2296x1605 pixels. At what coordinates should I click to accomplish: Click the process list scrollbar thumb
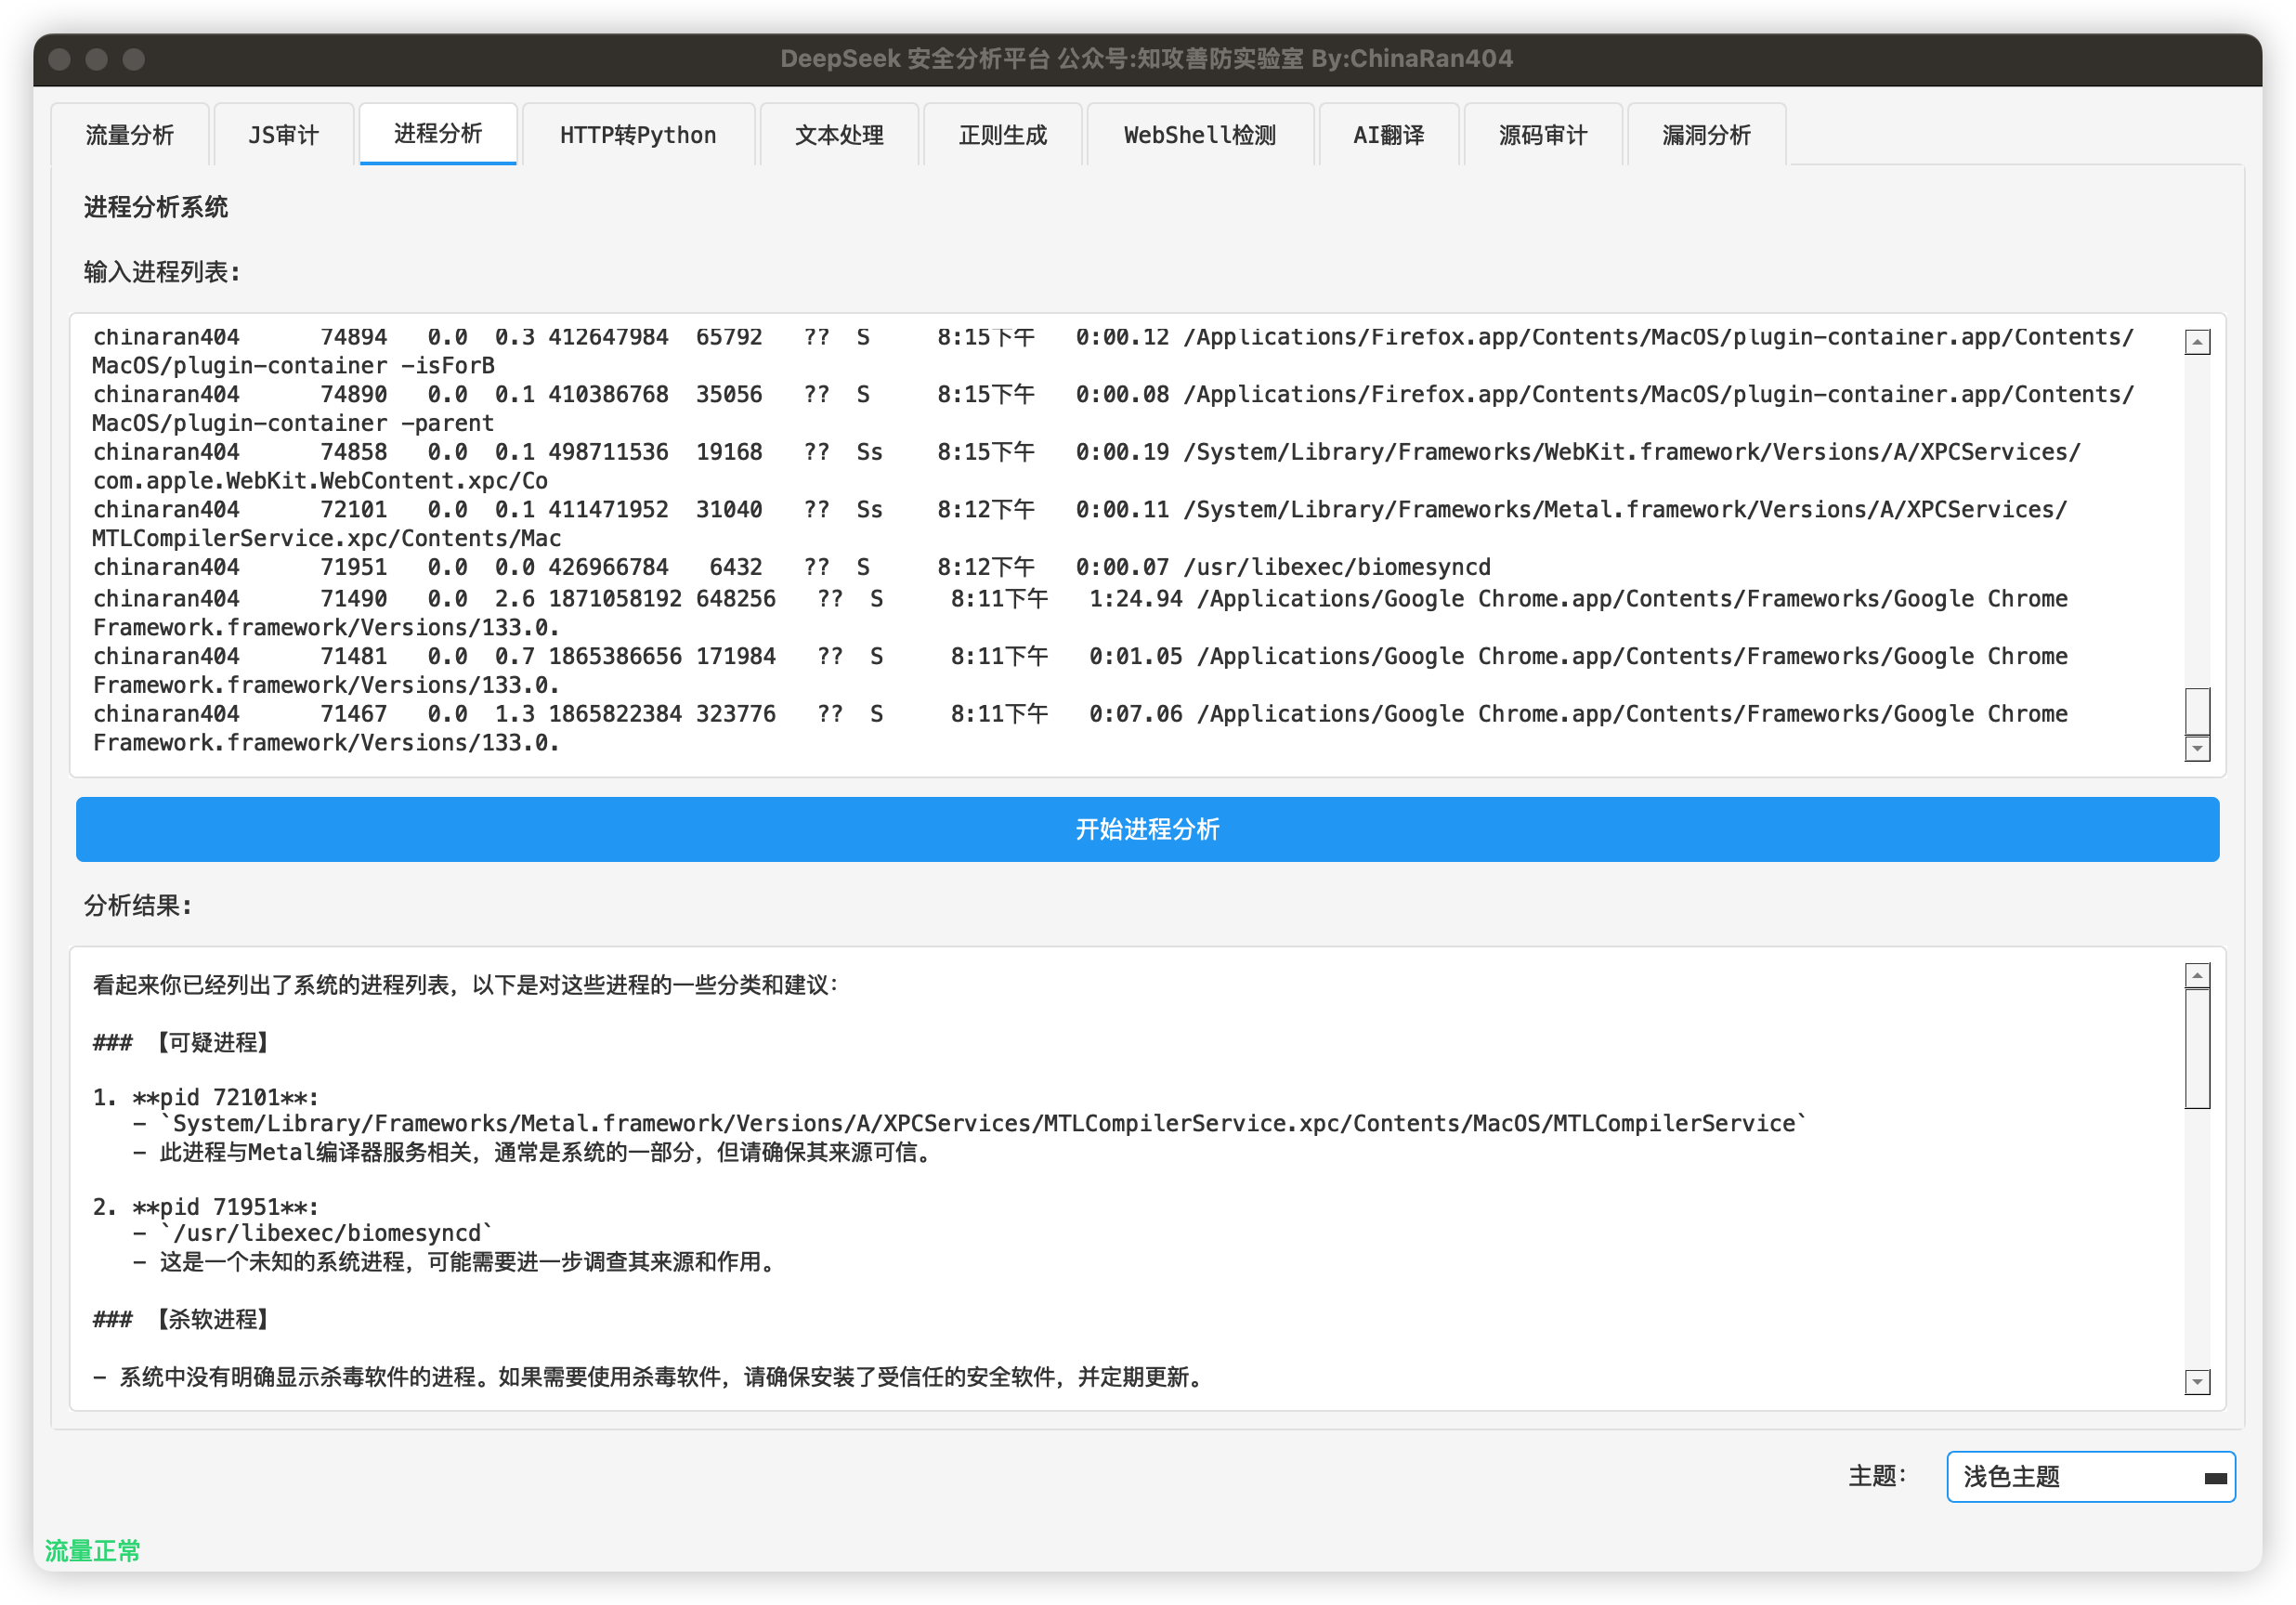pyautogui.click(x=2197, y=711)
